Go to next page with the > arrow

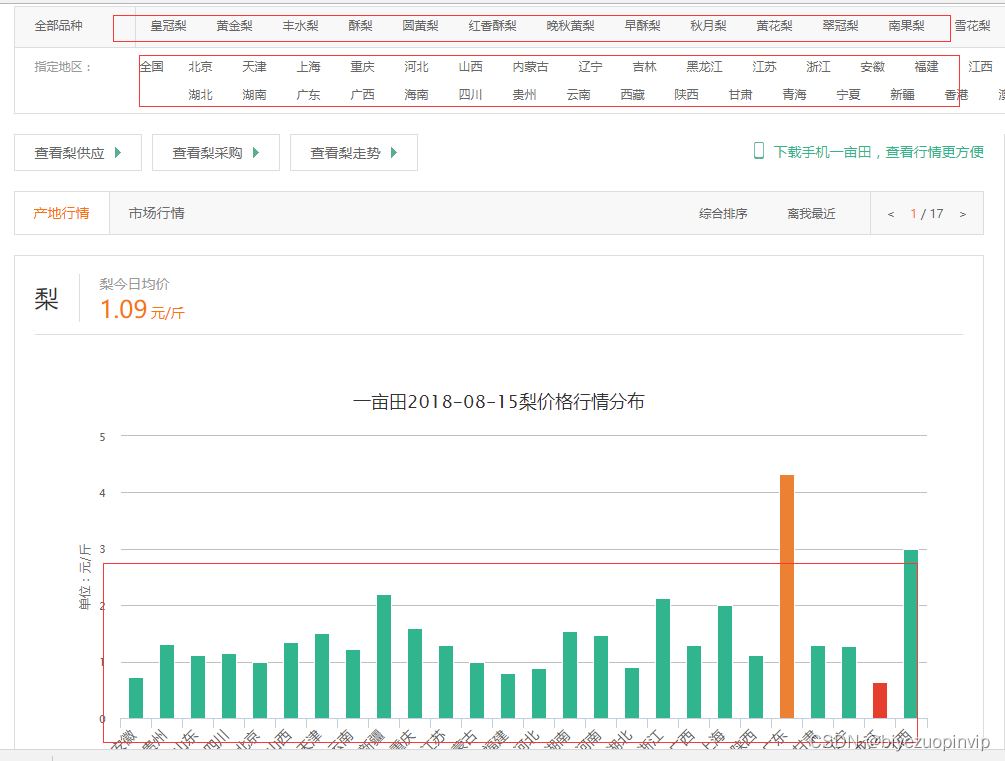point(962,213)
